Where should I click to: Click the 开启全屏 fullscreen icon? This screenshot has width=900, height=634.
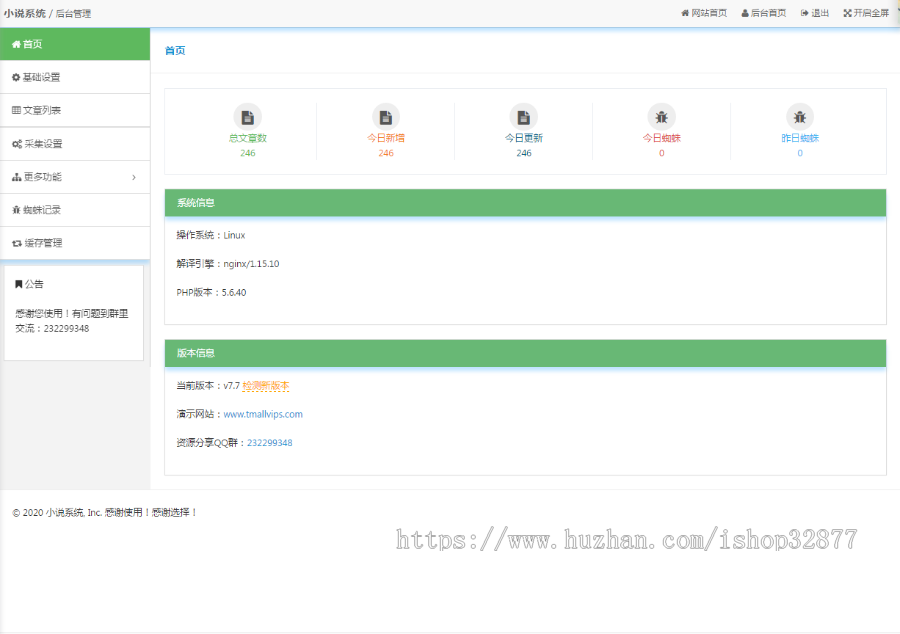coord(847,12)
